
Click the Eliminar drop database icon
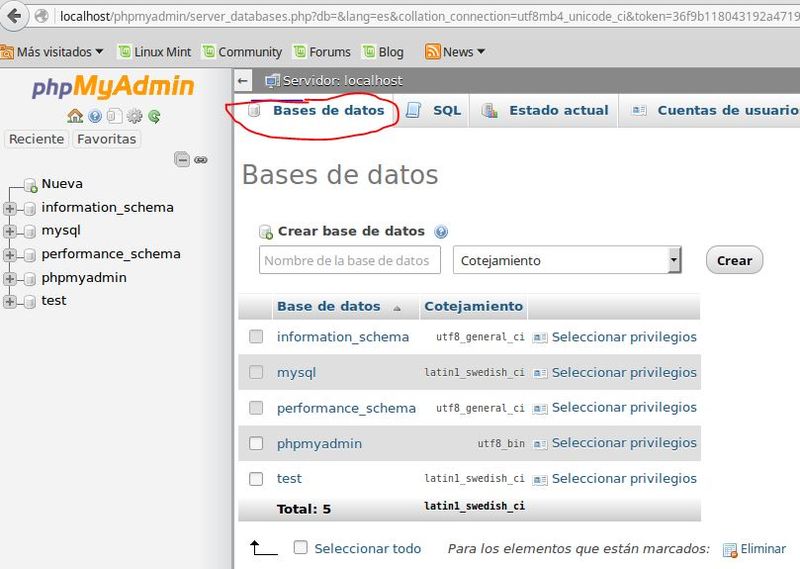click(730, 550)
